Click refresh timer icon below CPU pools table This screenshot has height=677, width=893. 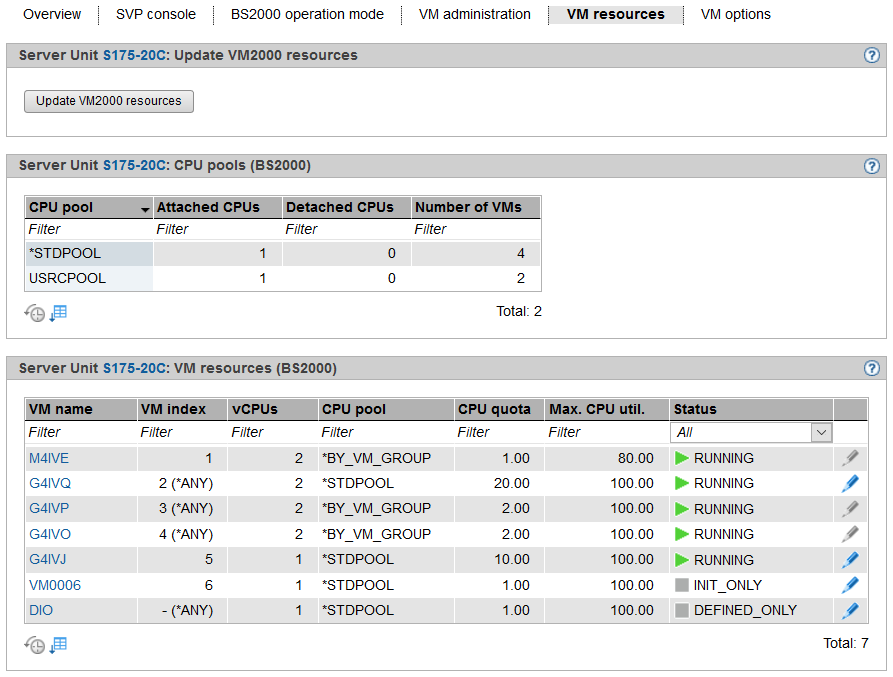coord(35,313)
